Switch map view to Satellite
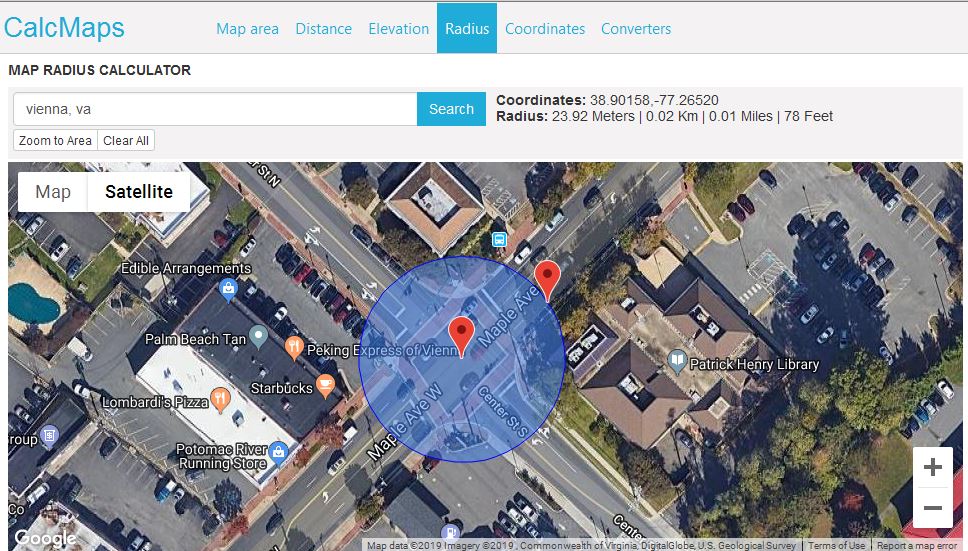 pos(139,192)
